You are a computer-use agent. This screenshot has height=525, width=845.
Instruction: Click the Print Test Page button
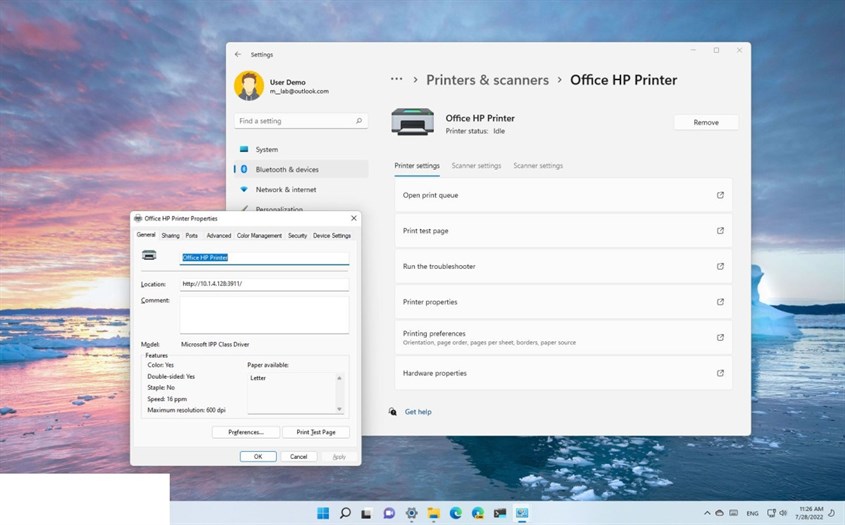(x=316, y=432)
